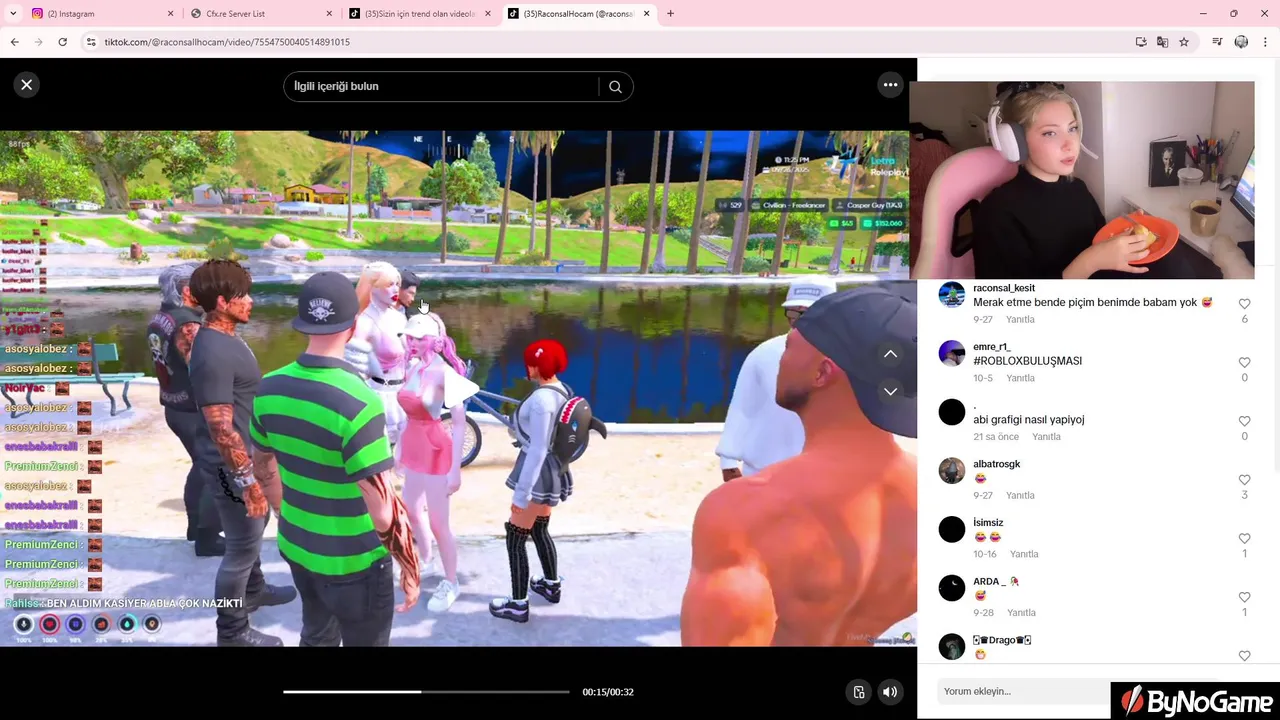Viewport: 1280px width, 720px height.
Task: Close the 'Sizin için trend olan' tab
Action: click(488, 14)
